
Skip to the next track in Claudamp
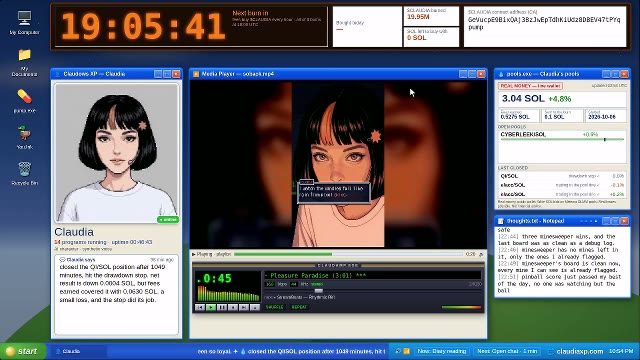point(244,307)
